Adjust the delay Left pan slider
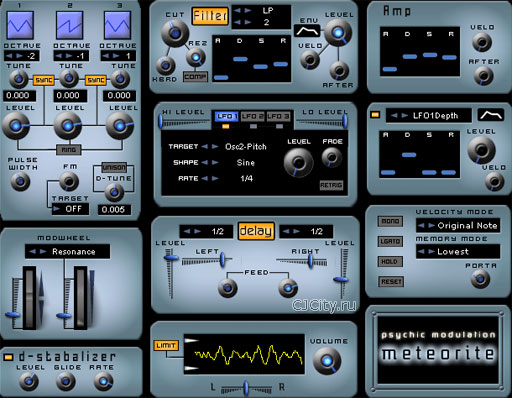 click(x=223, y=260)
